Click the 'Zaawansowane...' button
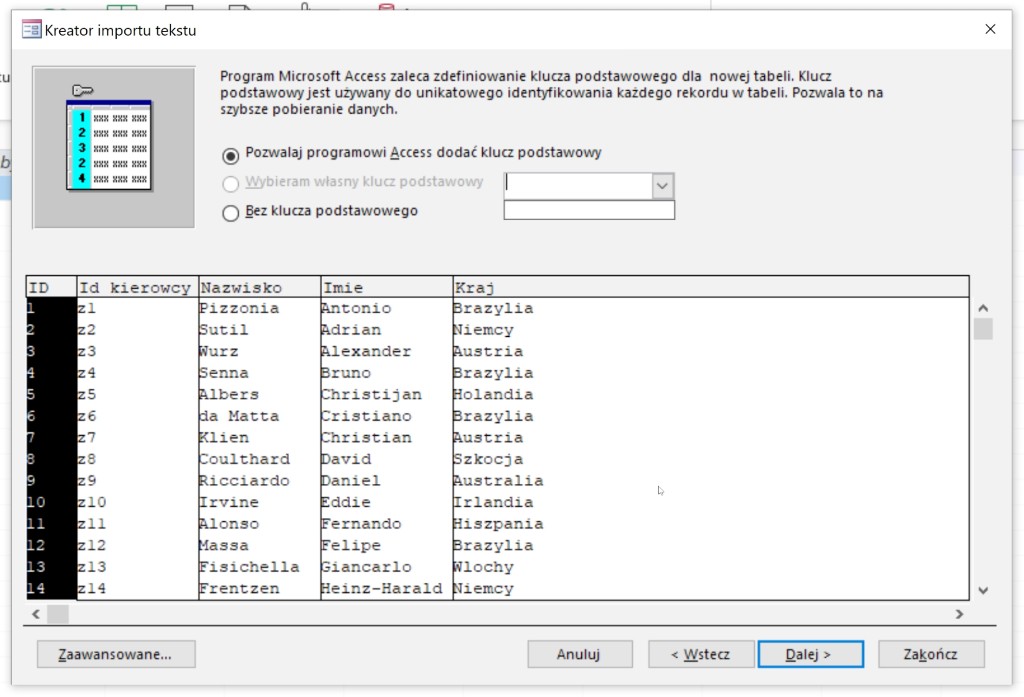The width and height of the screenshot is (1024, 697). pyautogui.click(x=115, y=654)
